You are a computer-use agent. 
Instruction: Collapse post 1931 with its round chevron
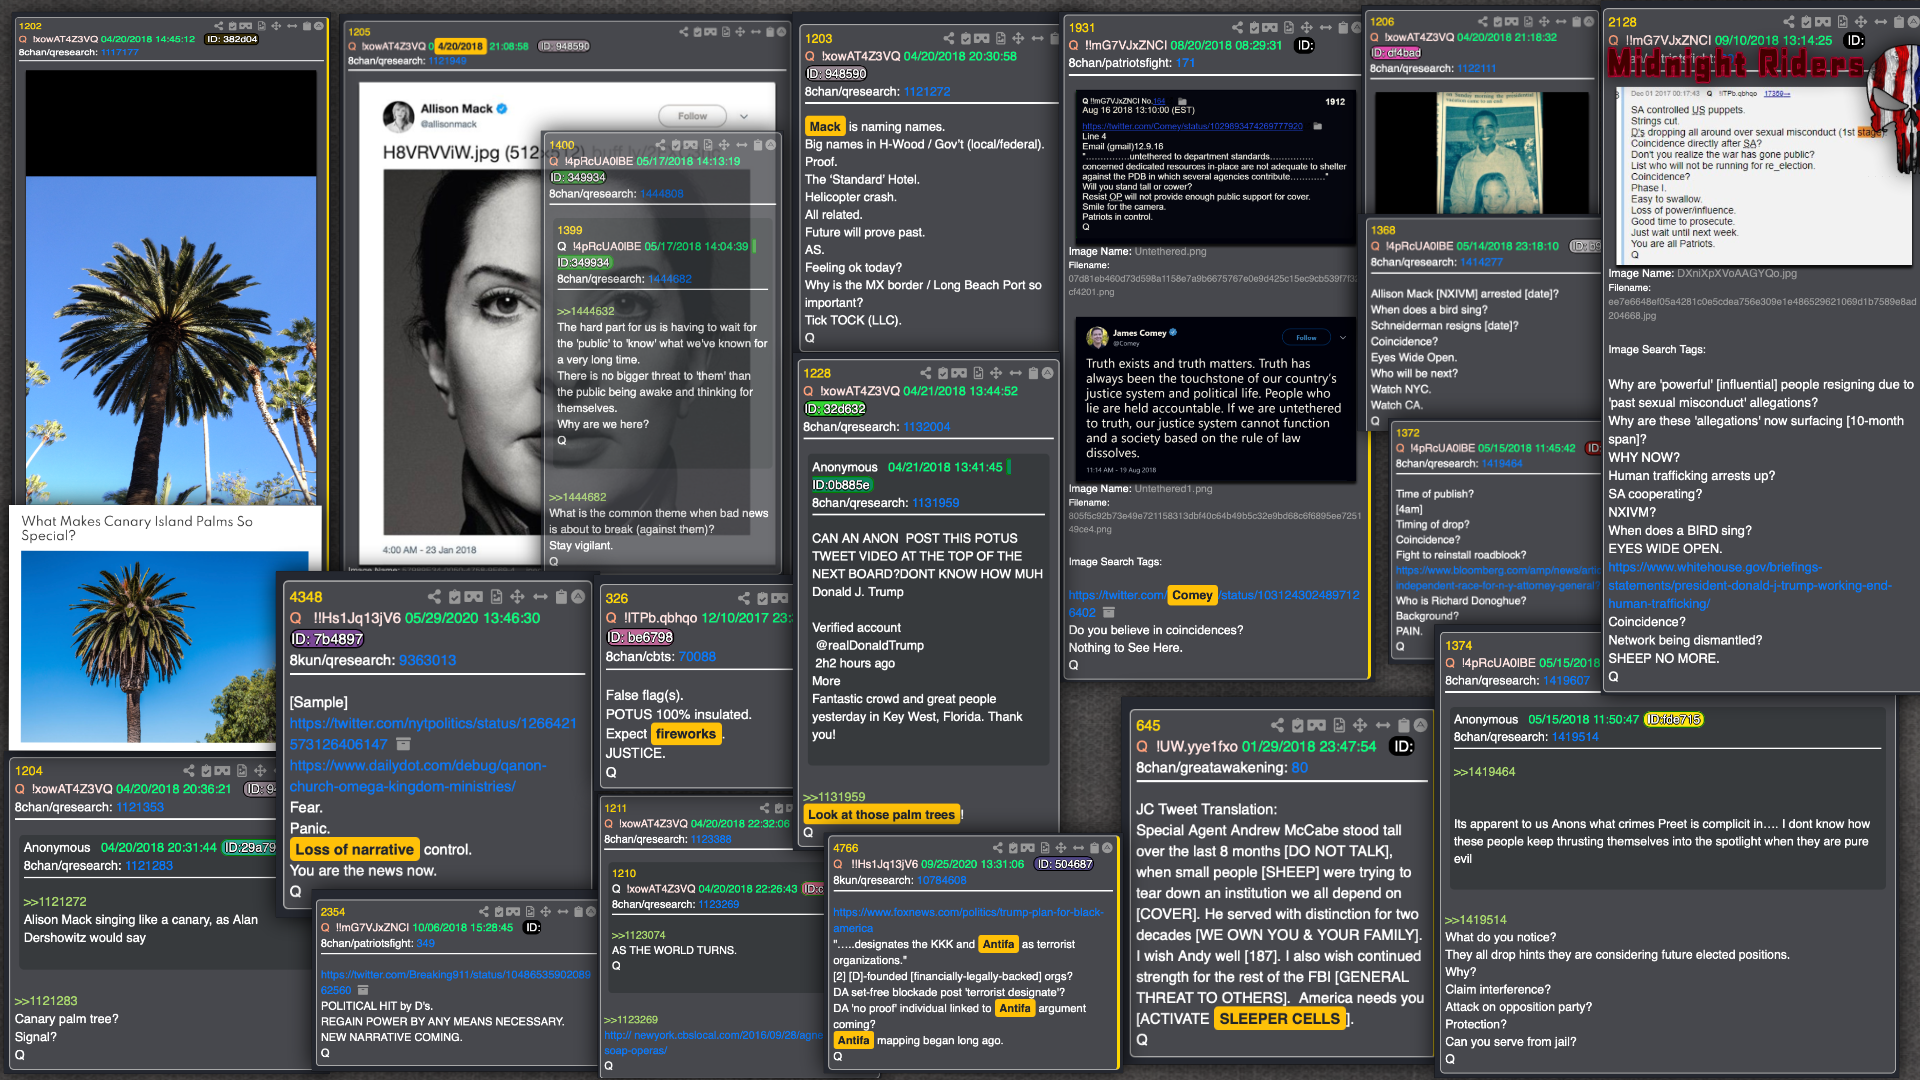click(1358, 28)
